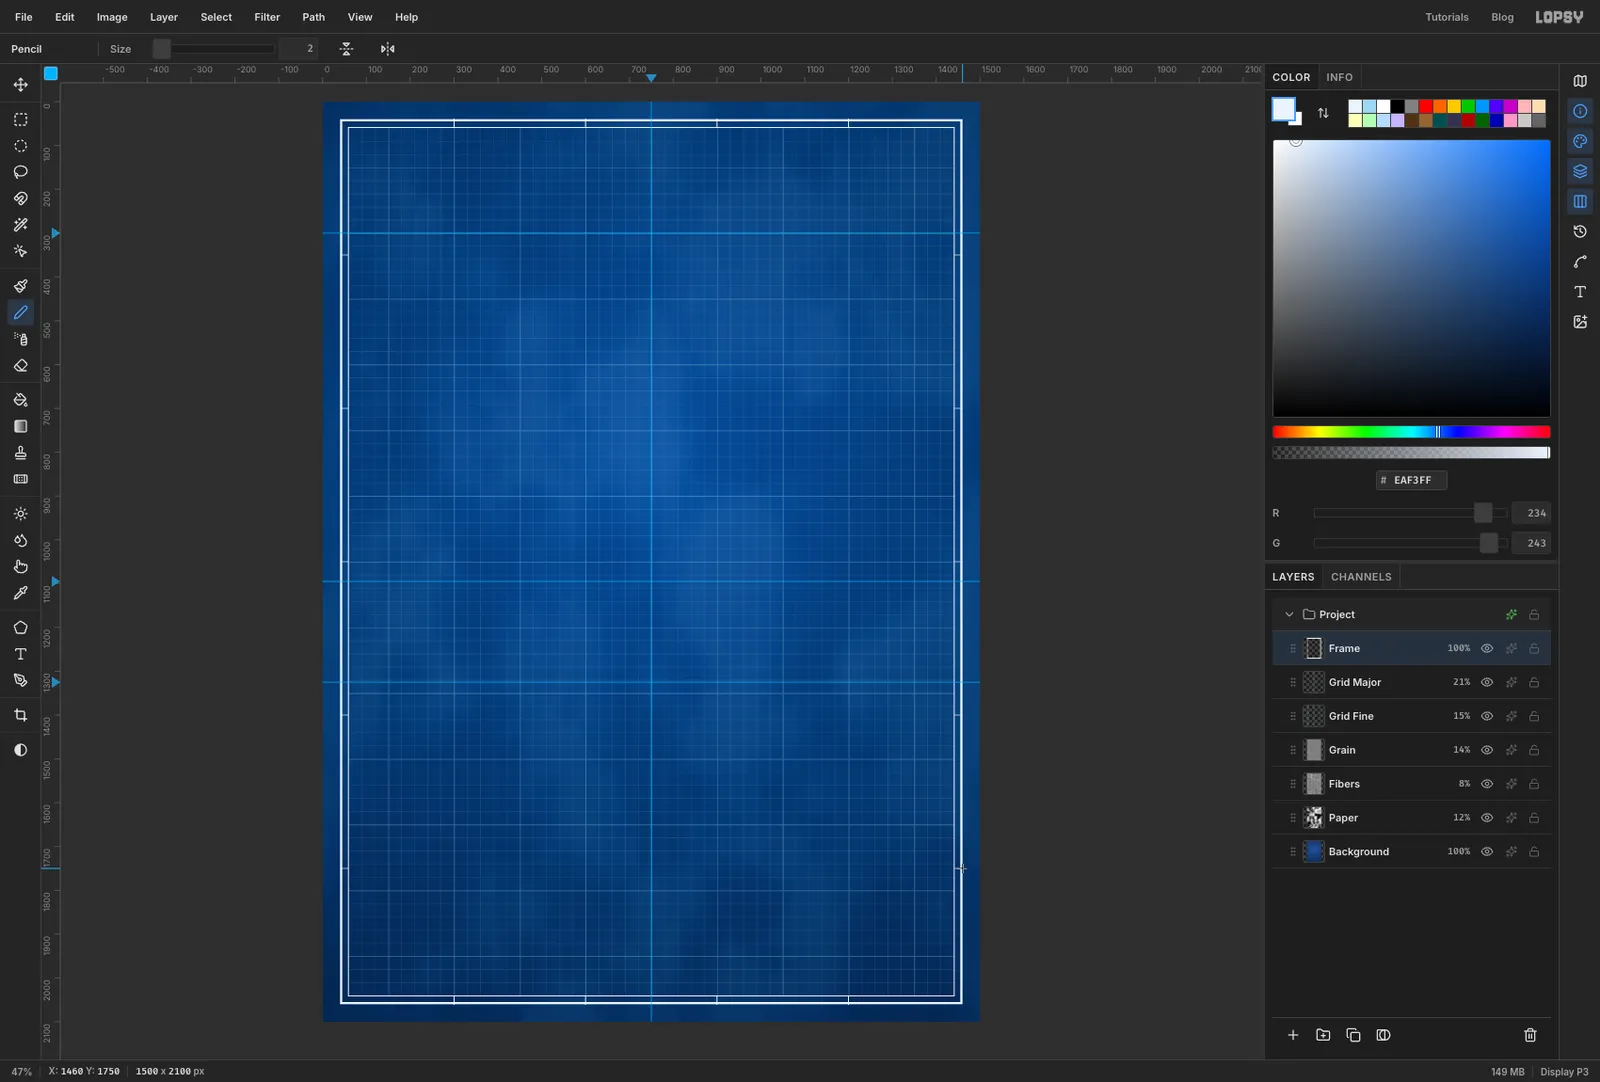The width and height of the screenshot is (1600, 1082).
Task: Select the elliptical marquee tool
Action: pyautogui.click(x=20, y=146)
